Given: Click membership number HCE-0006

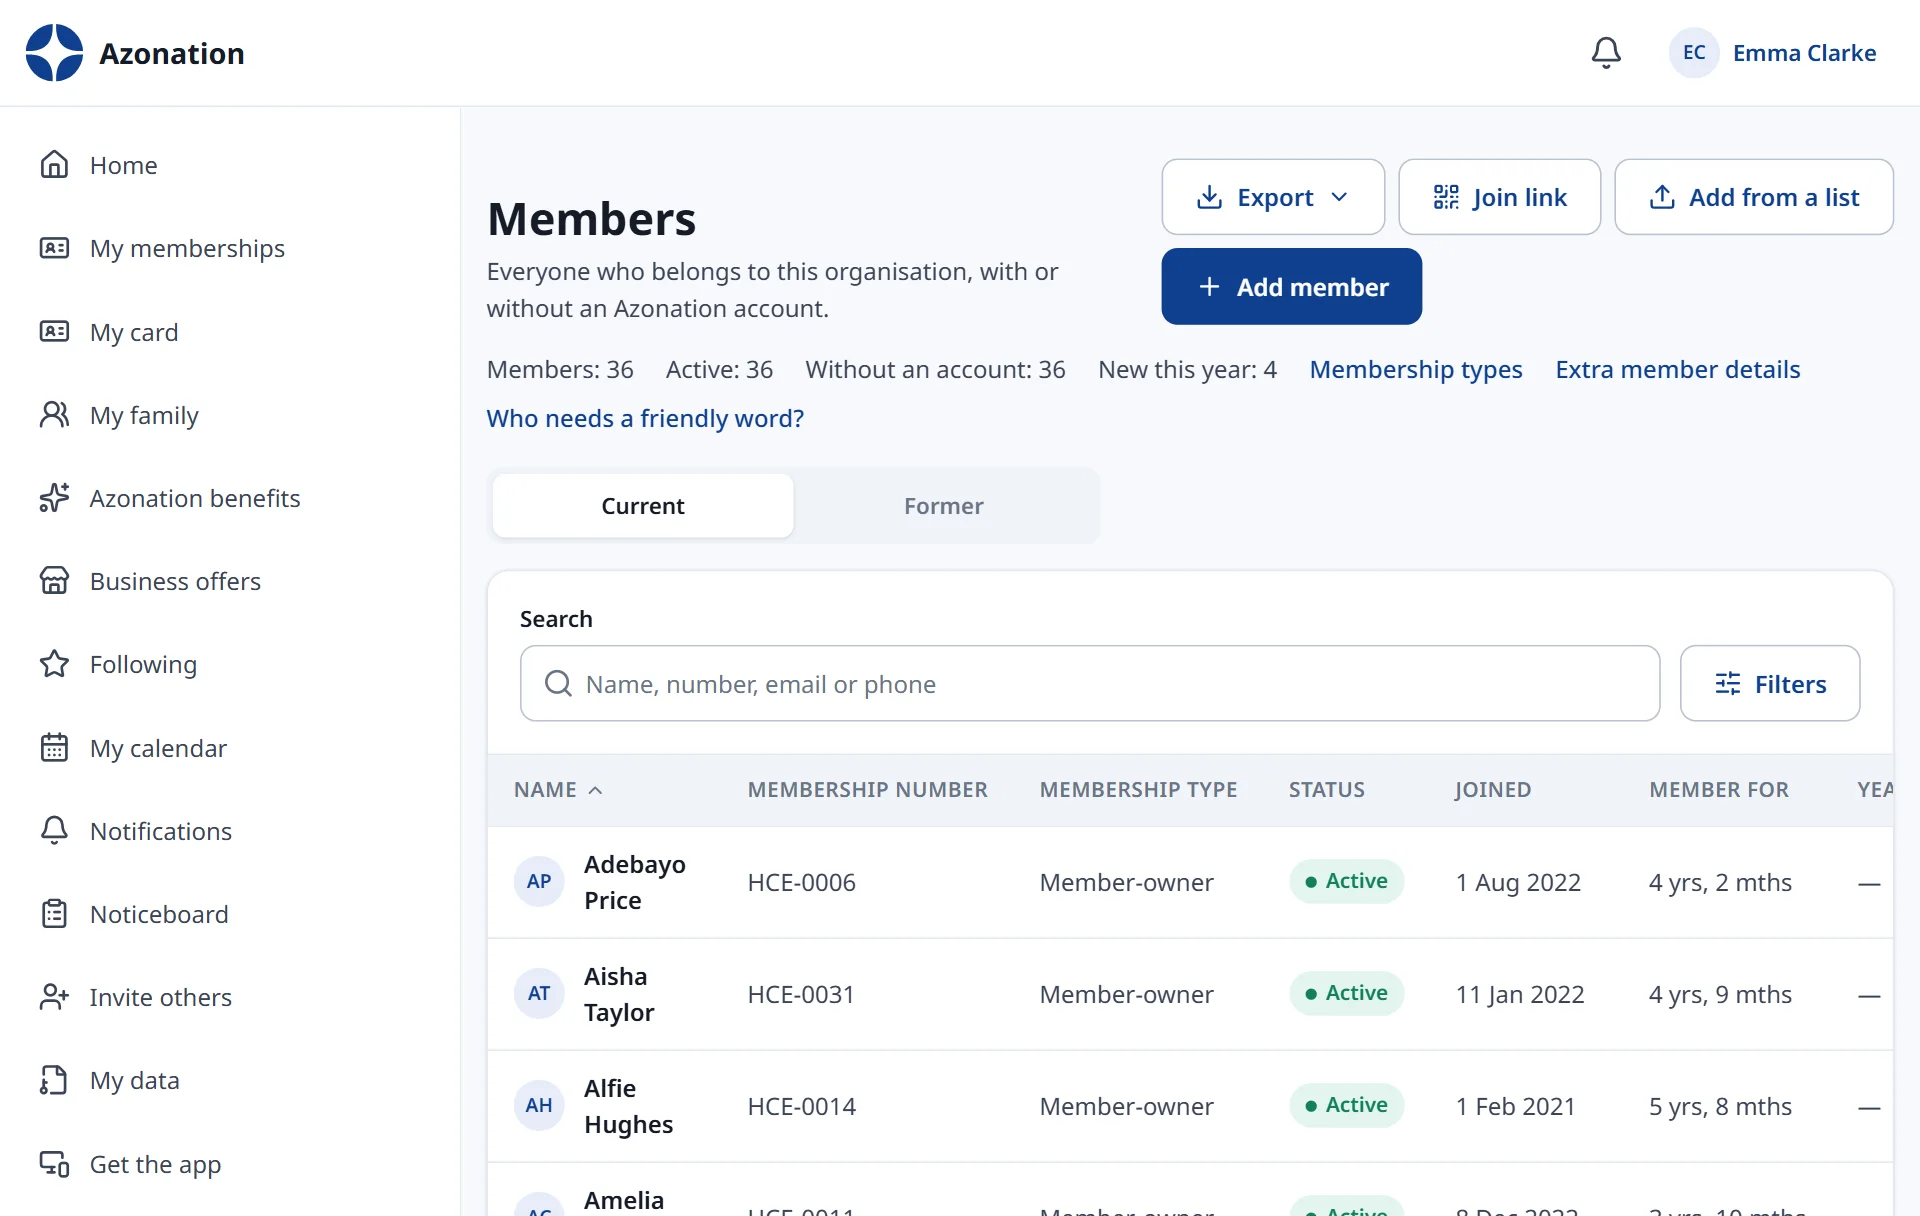Looking at the screenshot, I should click(x=802, y=883).
